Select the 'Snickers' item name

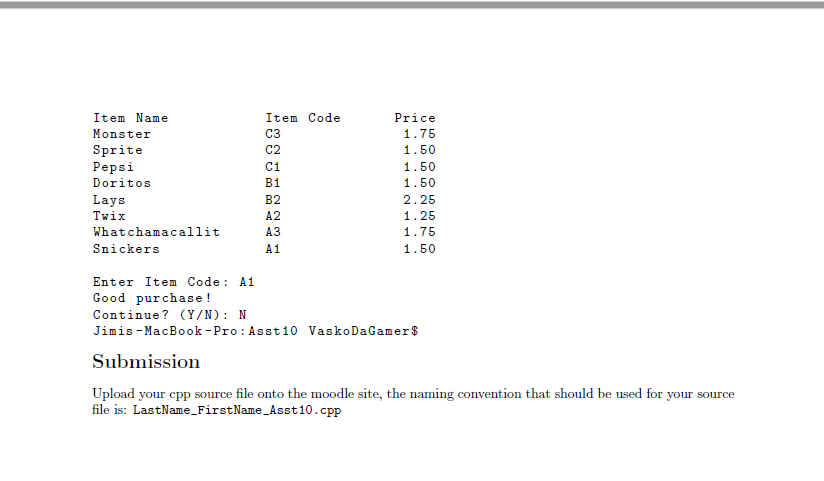click(126, 249)
